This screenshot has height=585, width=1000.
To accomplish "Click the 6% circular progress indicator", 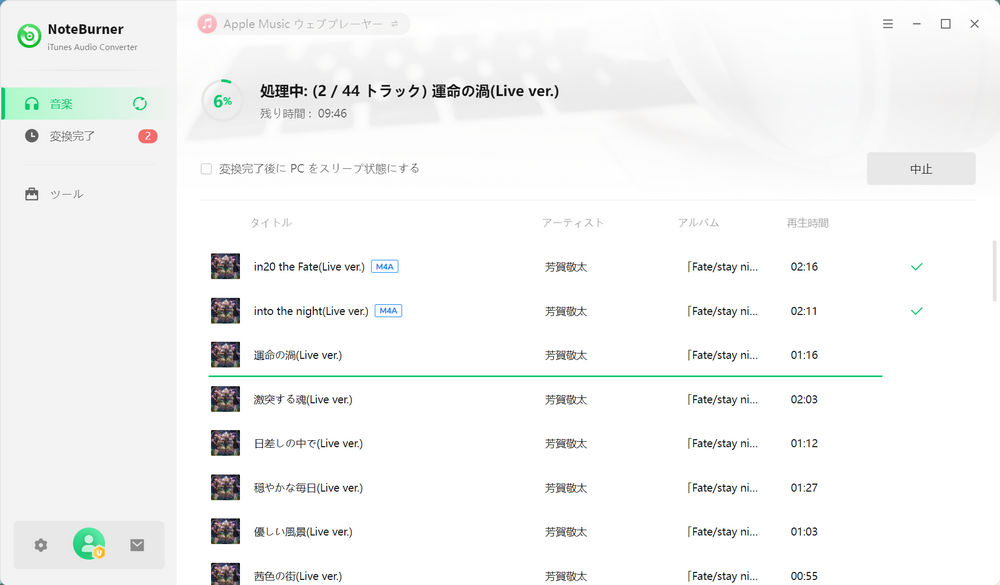I will tap(222, 100).
